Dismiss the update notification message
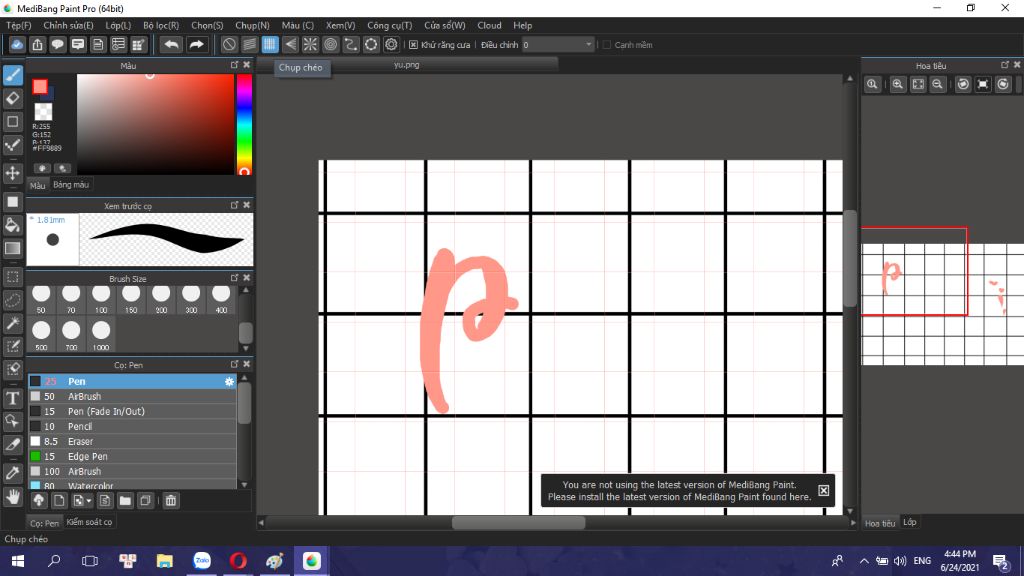The image size is (1024, 576). pyautogui.click(x=824, y=490)
